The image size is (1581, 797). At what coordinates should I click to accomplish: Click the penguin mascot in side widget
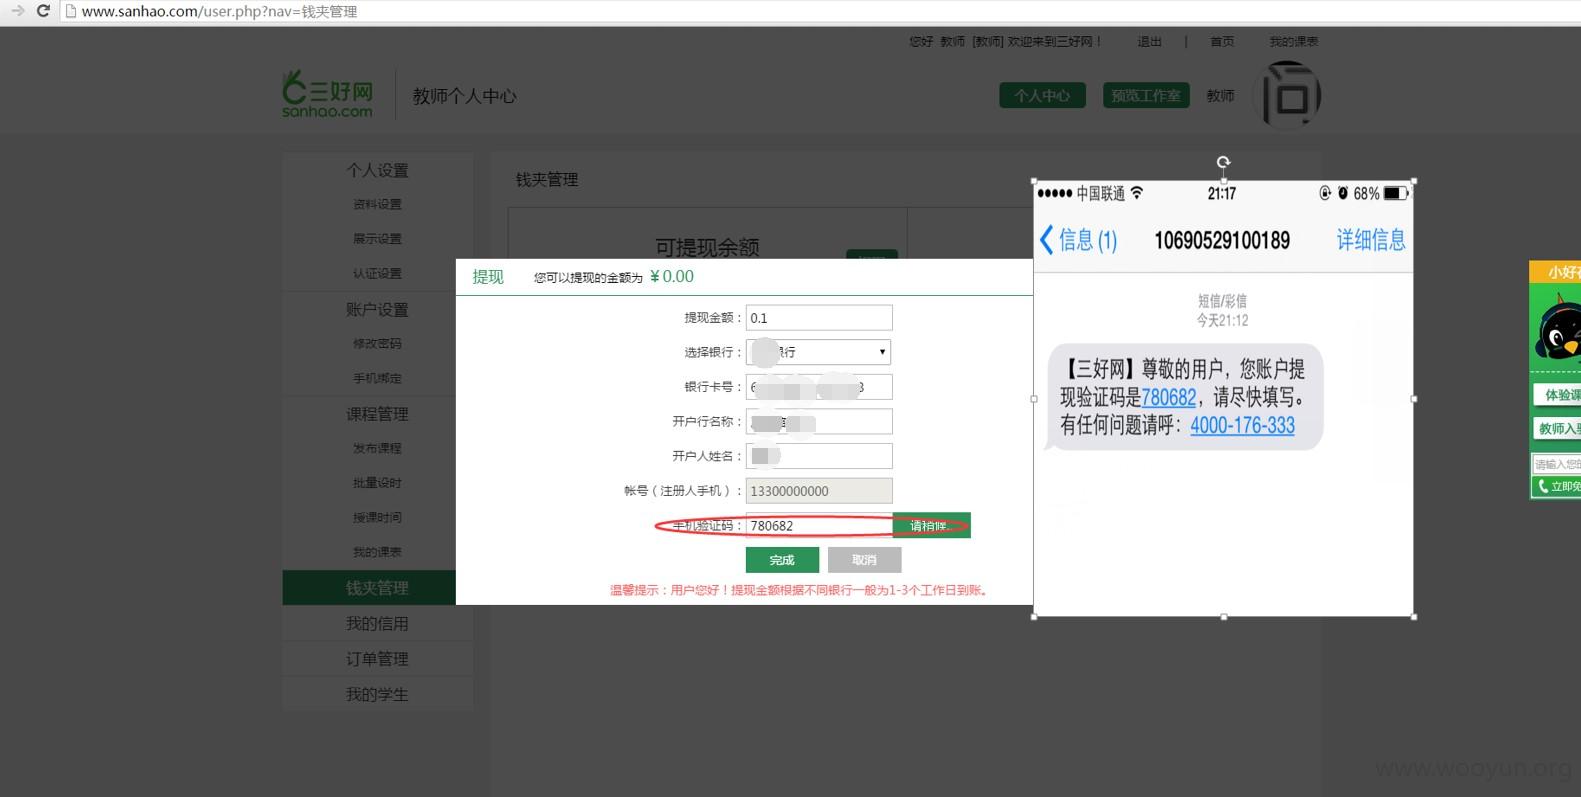[1558, 328]
